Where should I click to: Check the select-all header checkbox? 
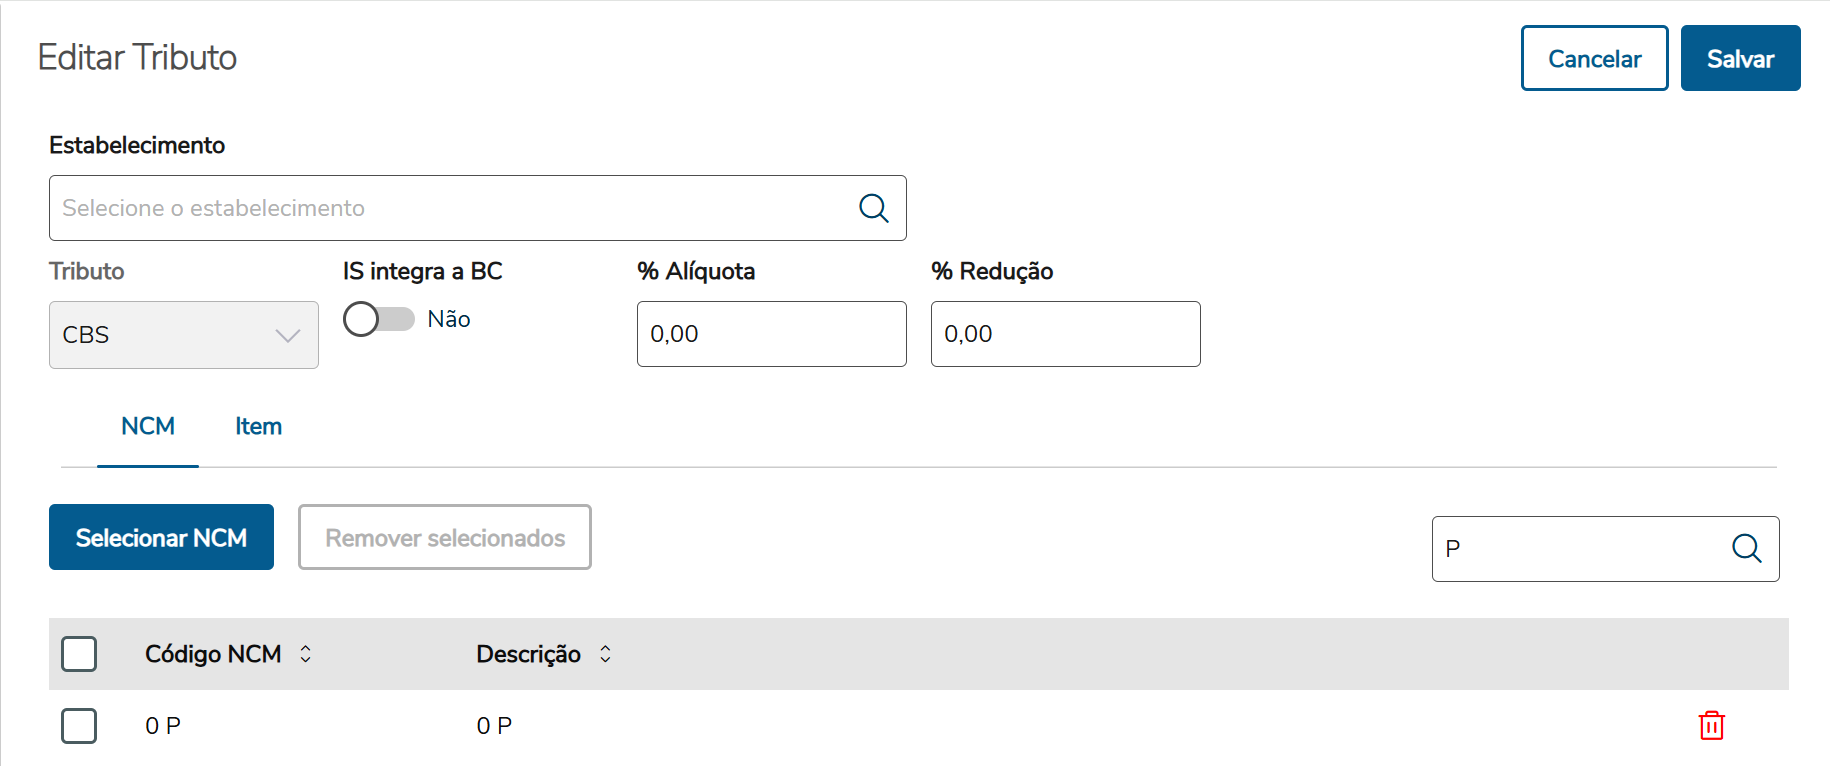pyautogui.click(x=79, y=654)
